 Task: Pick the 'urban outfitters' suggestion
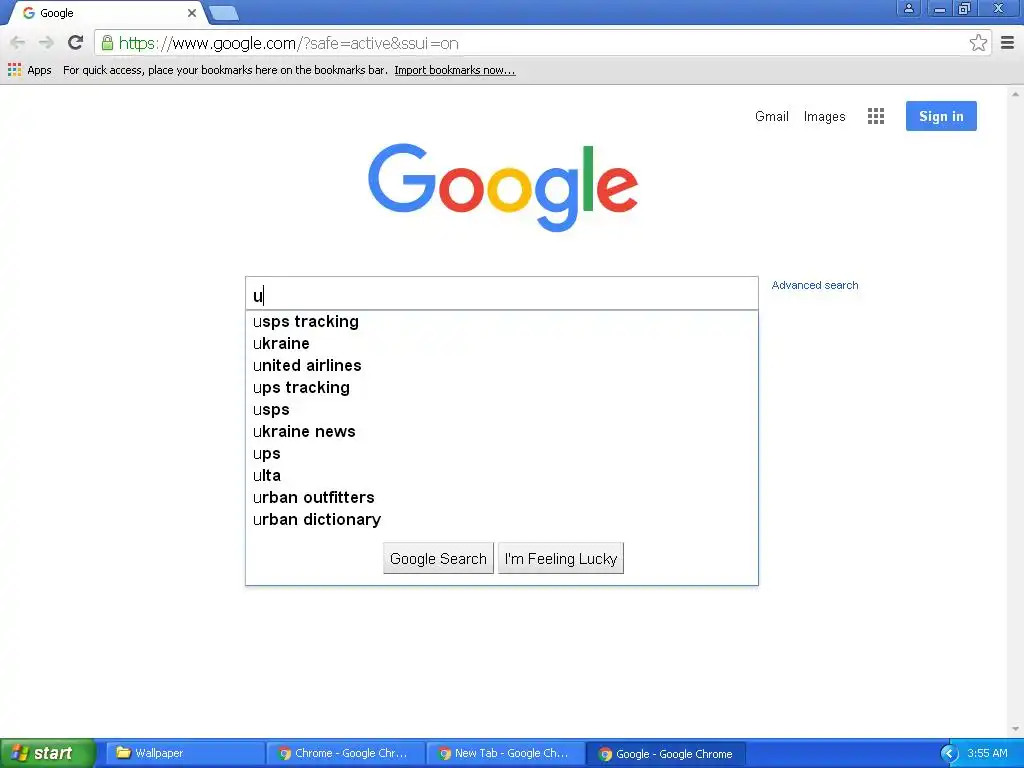coord(502,498)
